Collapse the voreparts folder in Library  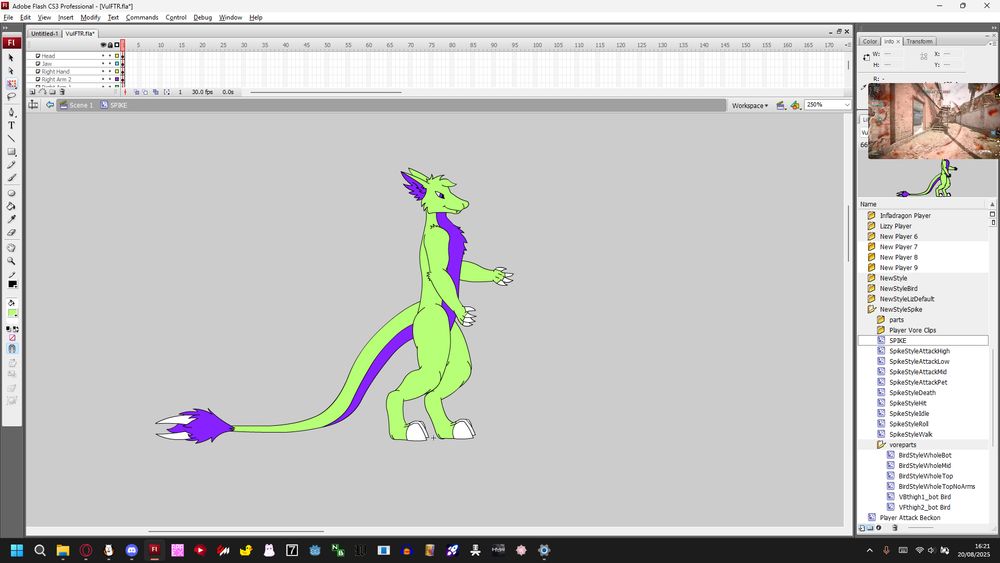[x=882, y=445]
